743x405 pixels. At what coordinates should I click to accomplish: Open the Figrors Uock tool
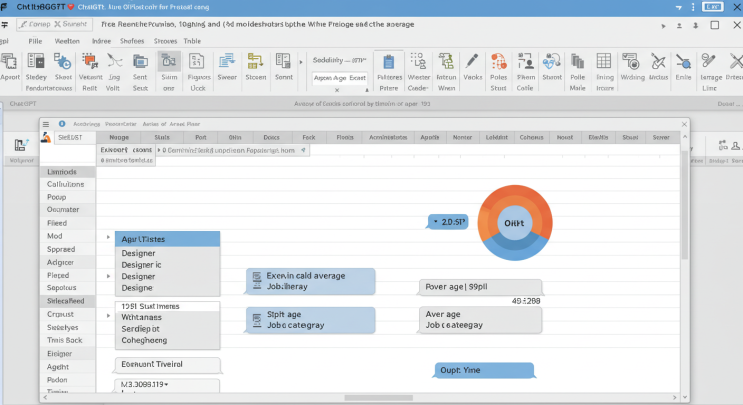pos(197,62)
